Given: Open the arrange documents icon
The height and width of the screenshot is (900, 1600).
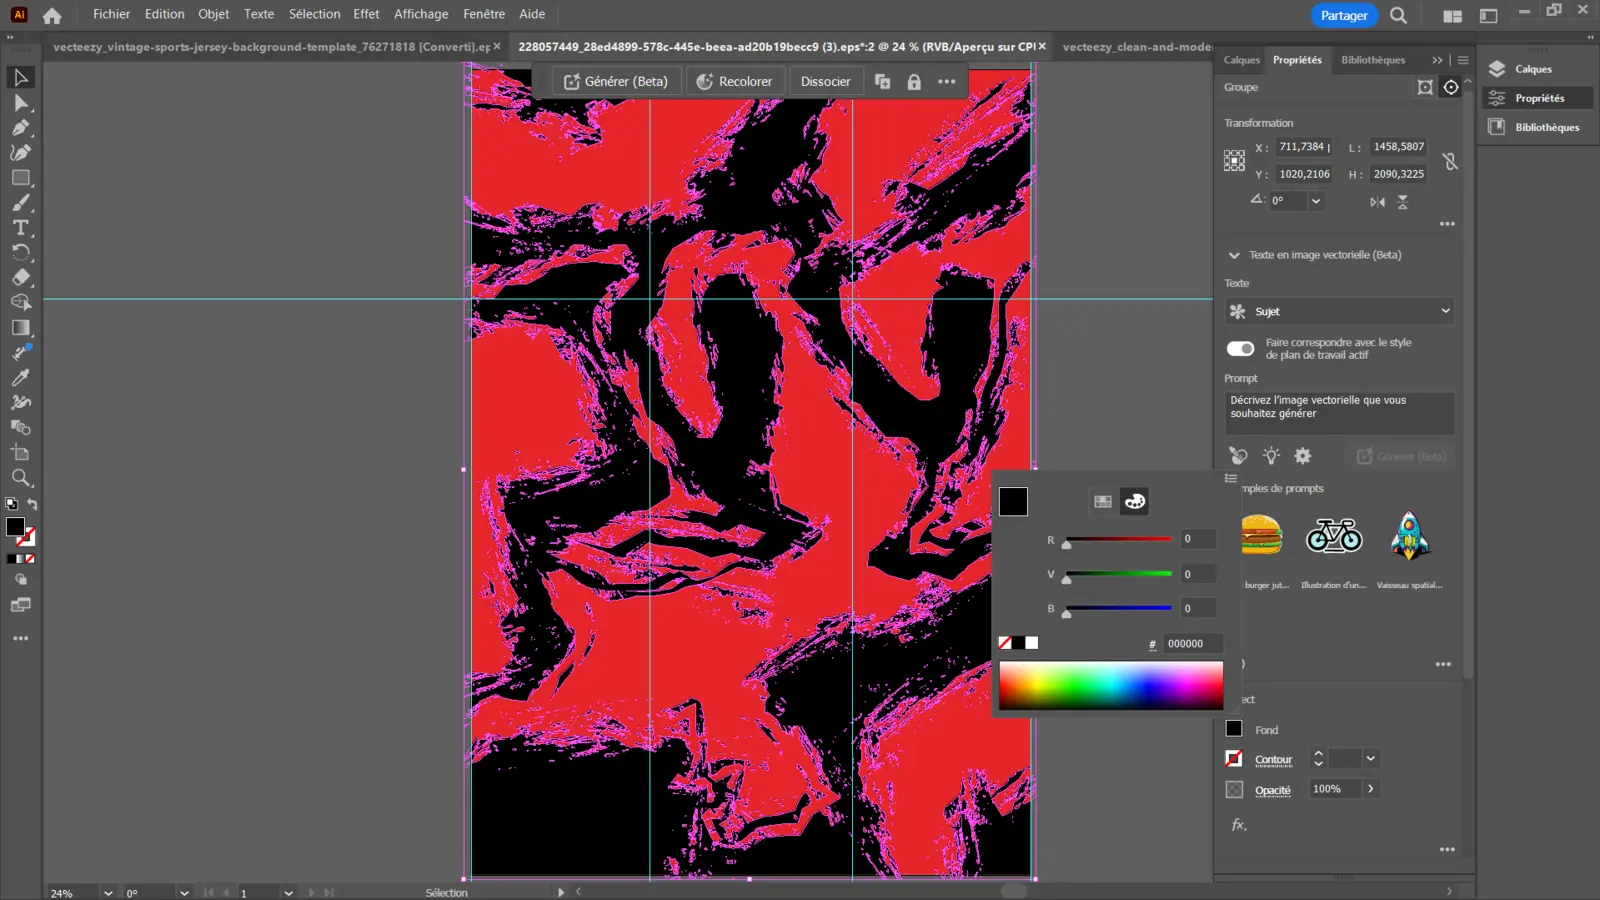Looking at the screenshot, I should click(x=1453, y=16).
